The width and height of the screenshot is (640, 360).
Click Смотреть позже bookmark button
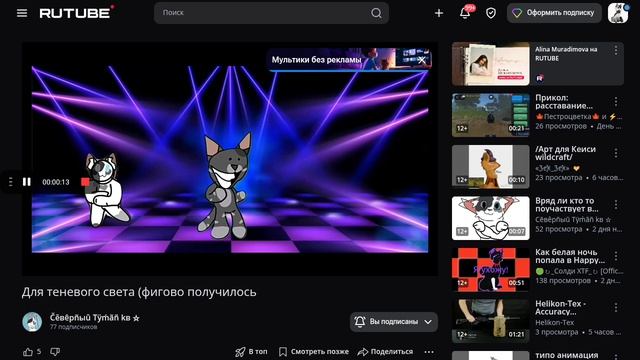tap(314, 351)
